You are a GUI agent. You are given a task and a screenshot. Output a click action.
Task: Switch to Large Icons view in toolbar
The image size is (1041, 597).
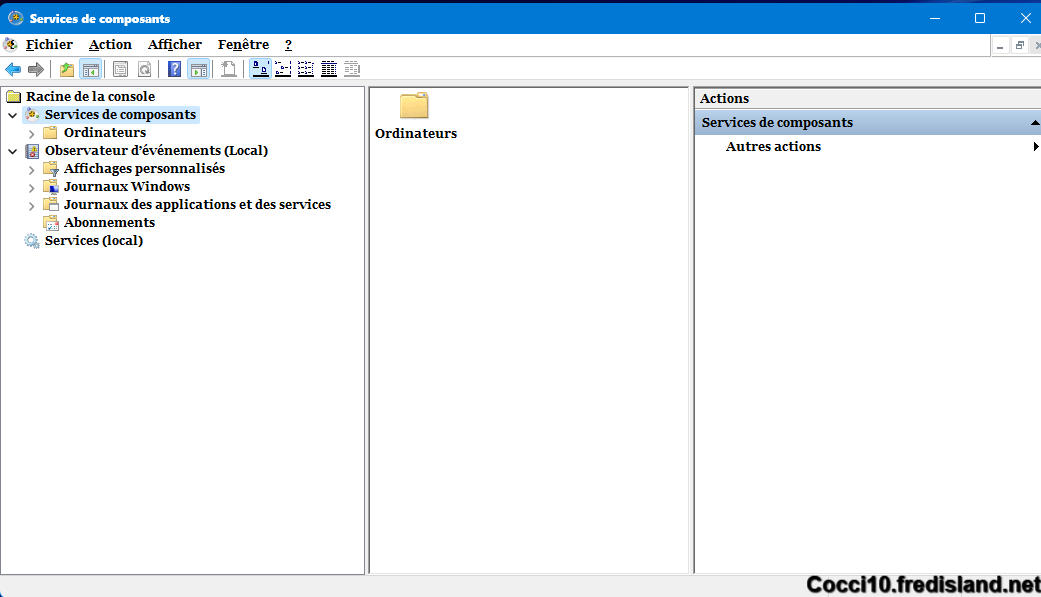click(x=260, y=69)
